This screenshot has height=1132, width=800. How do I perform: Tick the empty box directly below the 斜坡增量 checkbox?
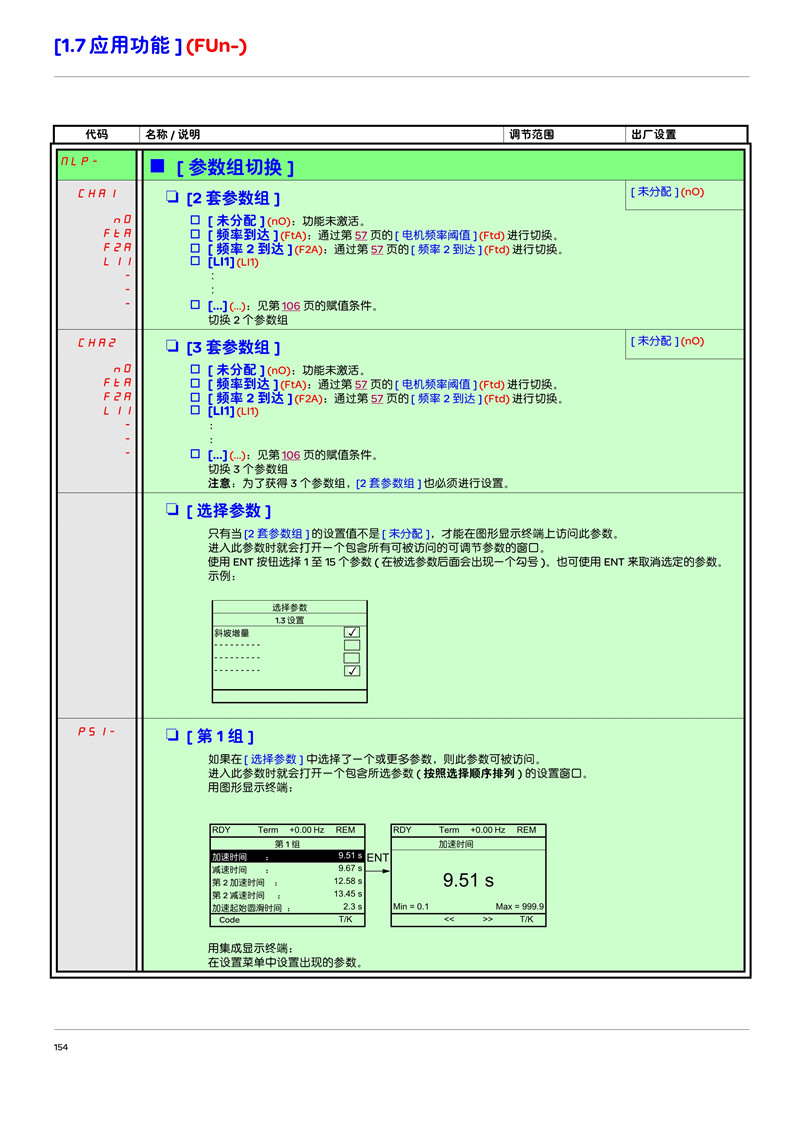coord(352,645)
